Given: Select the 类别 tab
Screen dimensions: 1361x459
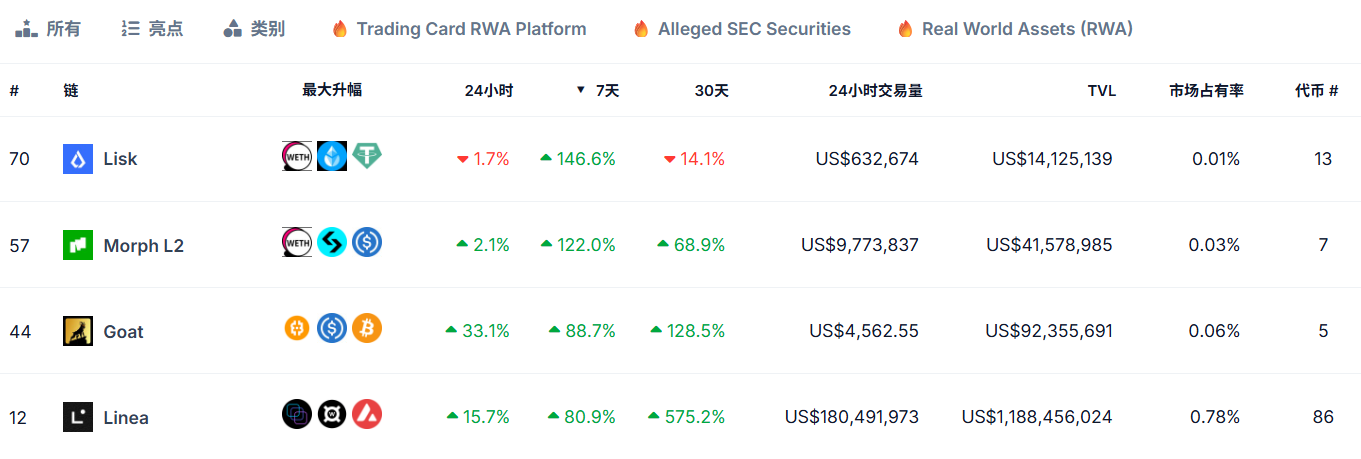Looking at the screenshot, I should (x=254, y=29).
